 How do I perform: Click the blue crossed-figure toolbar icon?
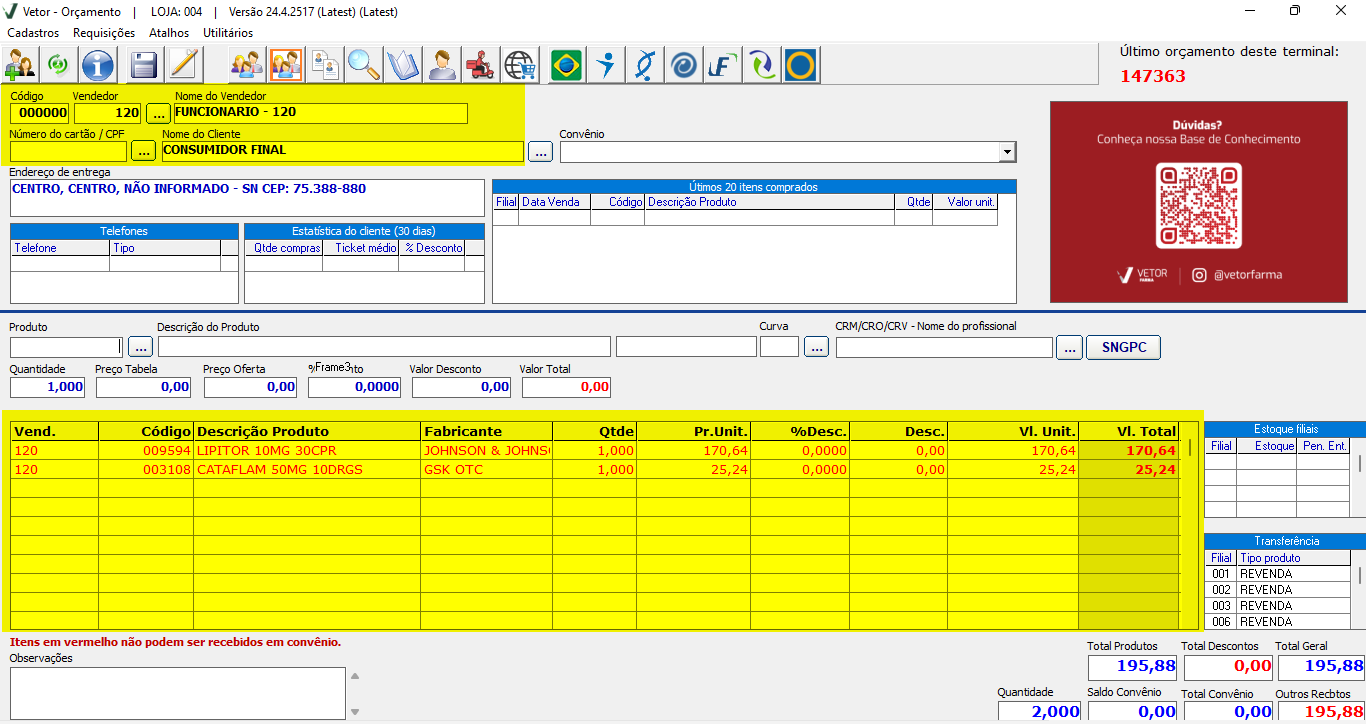pos(645,65)
